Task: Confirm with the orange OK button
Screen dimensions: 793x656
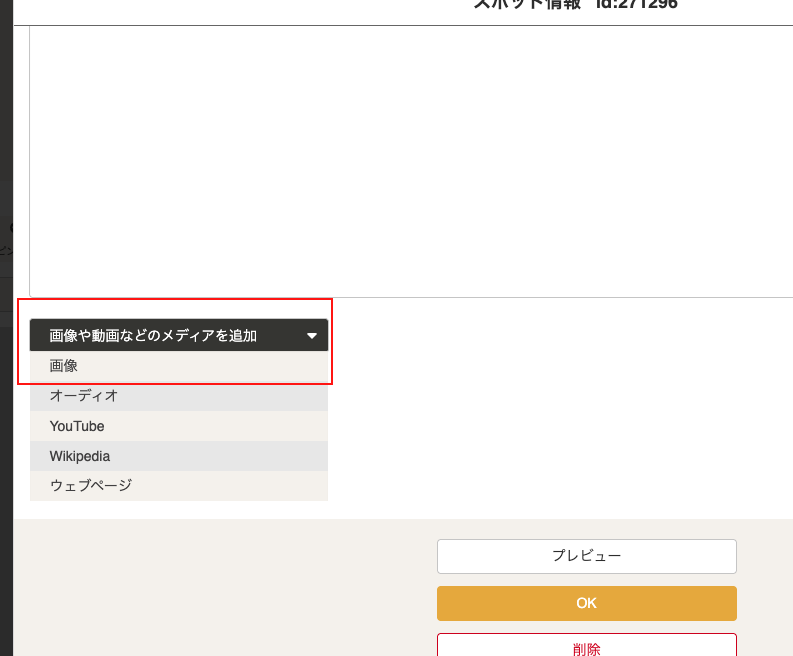Action: coord(586,603)
